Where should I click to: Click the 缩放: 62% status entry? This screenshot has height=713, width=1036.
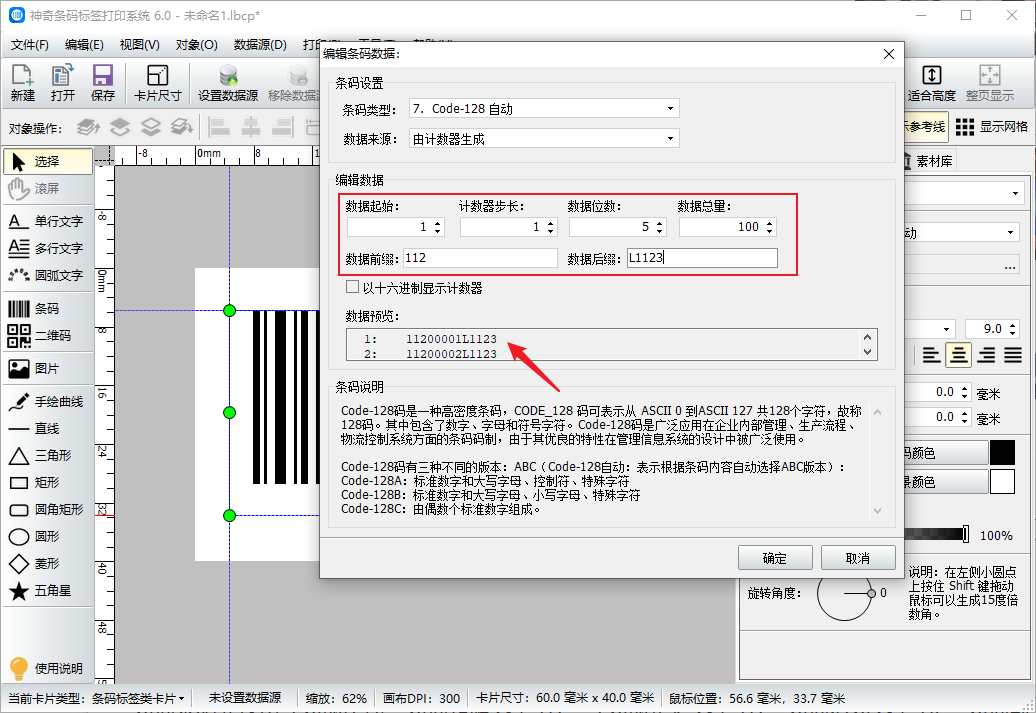[x=336, y=698]
